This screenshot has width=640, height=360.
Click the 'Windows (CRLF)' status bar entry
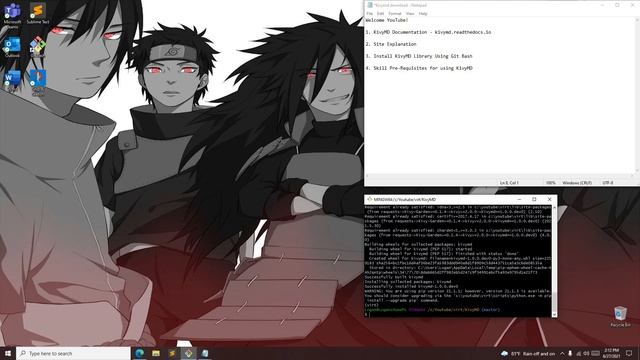pos(577,183)
